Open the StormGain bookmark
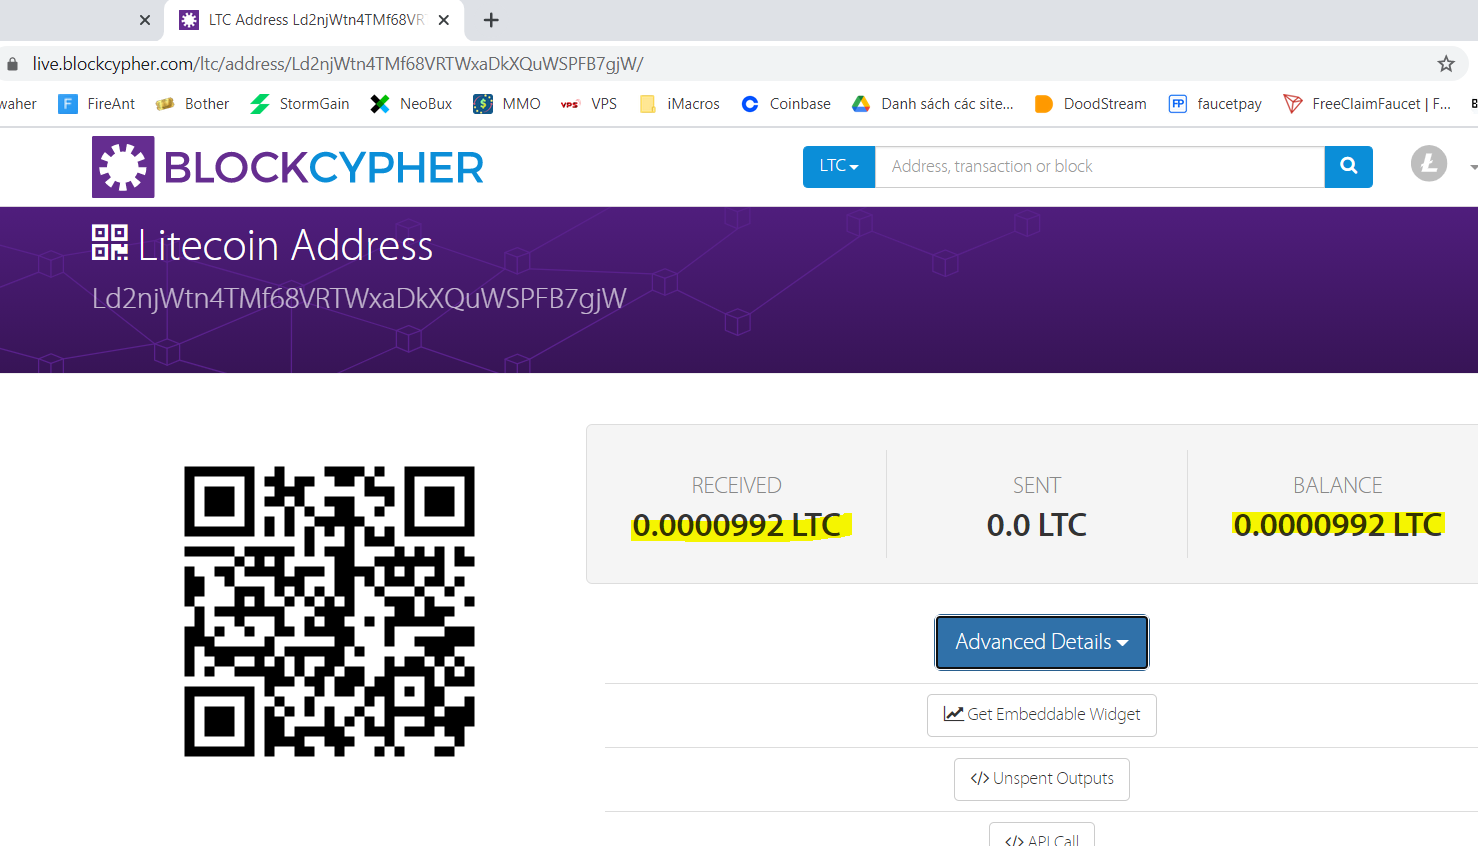The image size is (1478, 846). click(300, 104)
